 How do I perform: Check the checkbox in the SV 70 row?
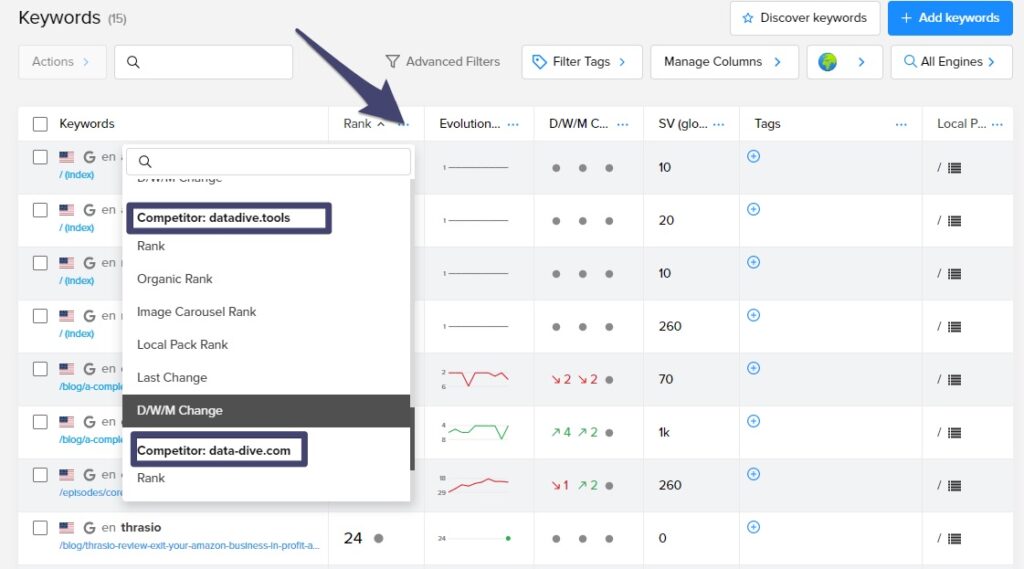(40, 368)
